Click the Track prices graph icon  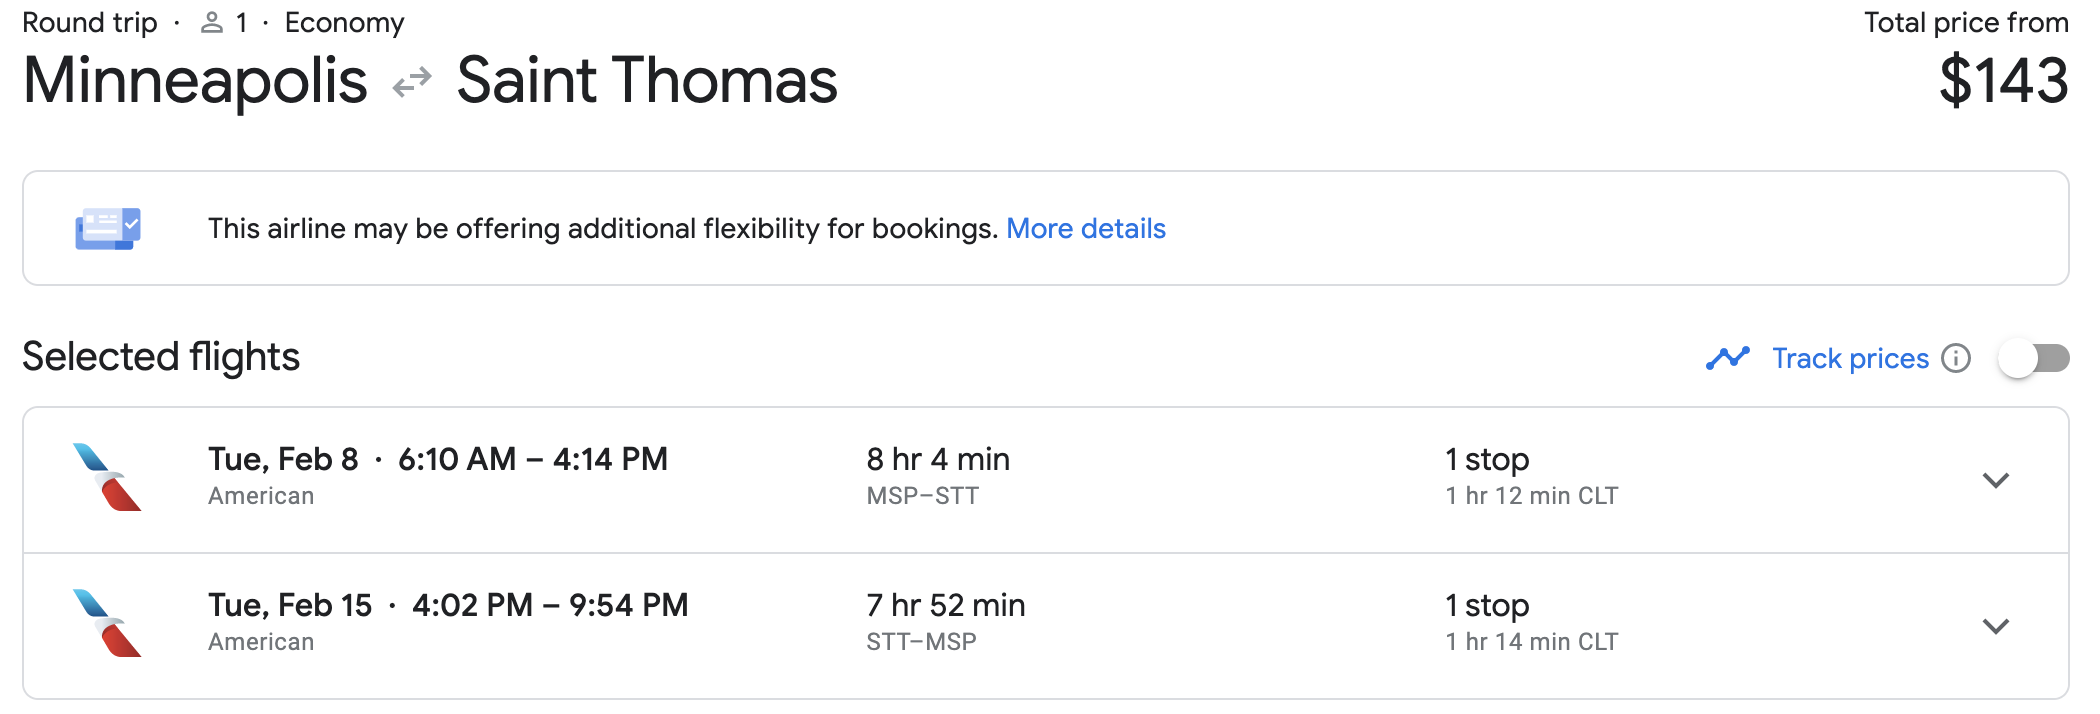click(x=1727, y=357)
